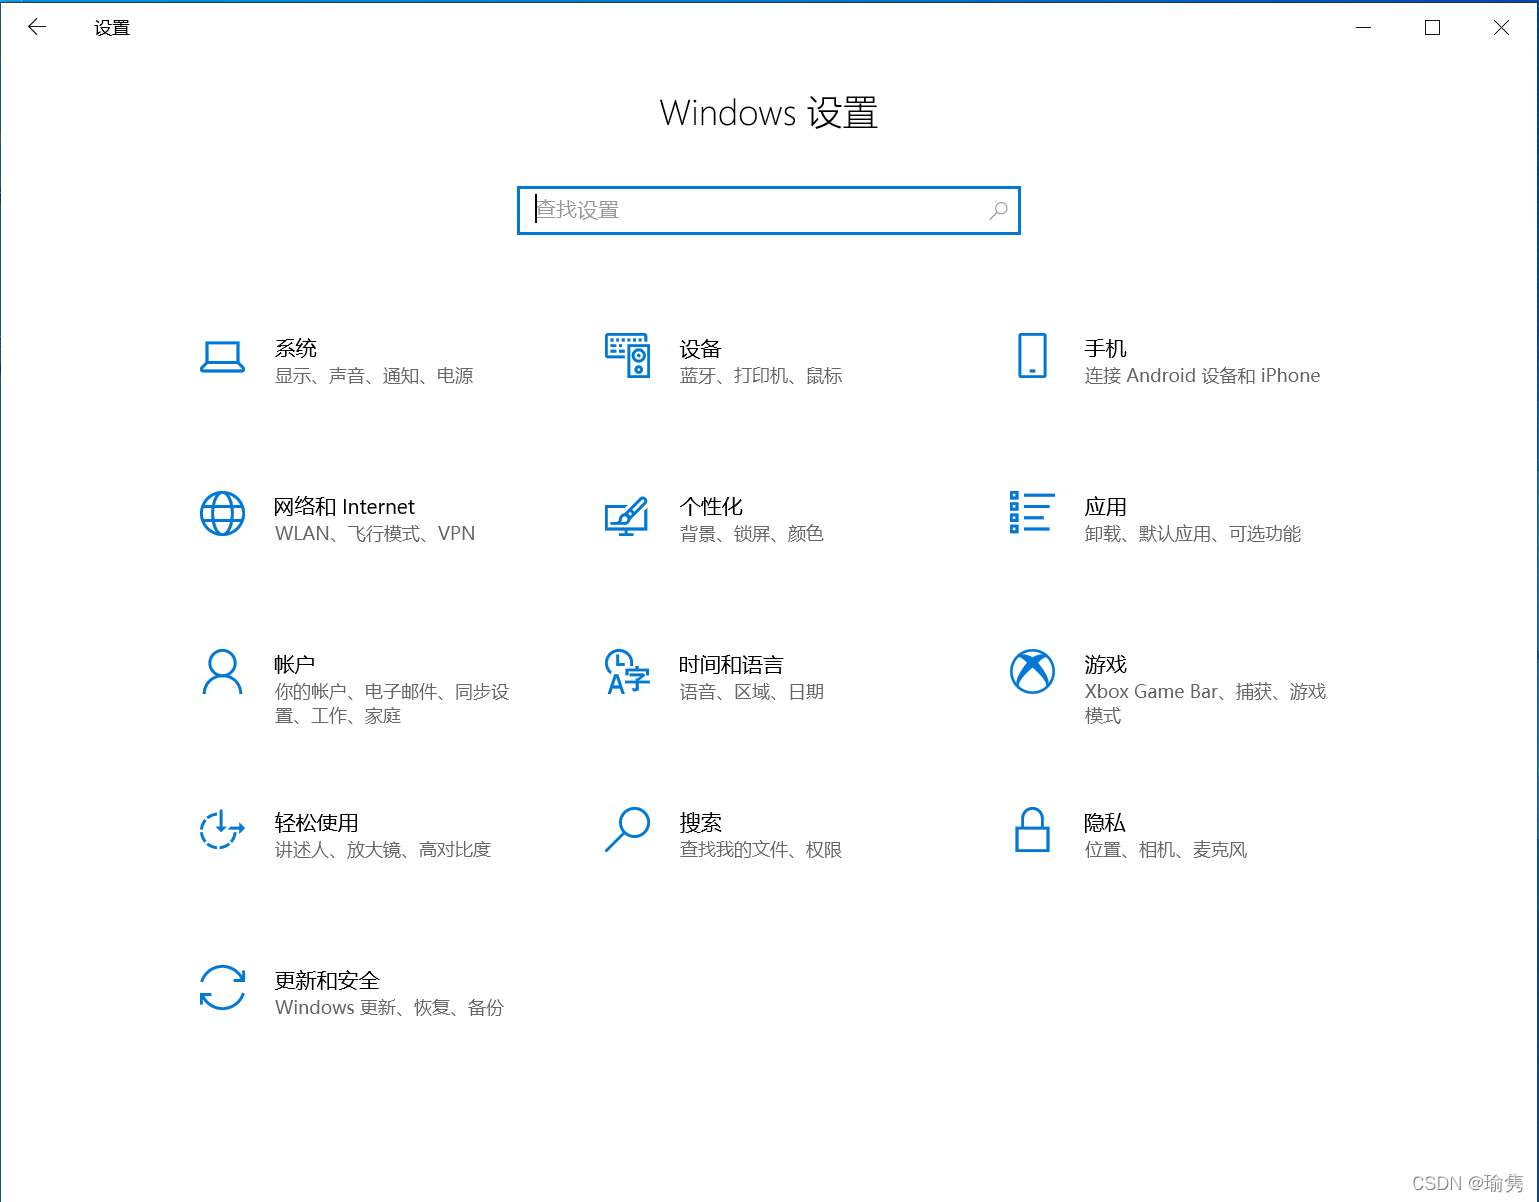Open the 应用 settings category
The width and height of the screenshot is (1539, 1202).
point(1156,519)
